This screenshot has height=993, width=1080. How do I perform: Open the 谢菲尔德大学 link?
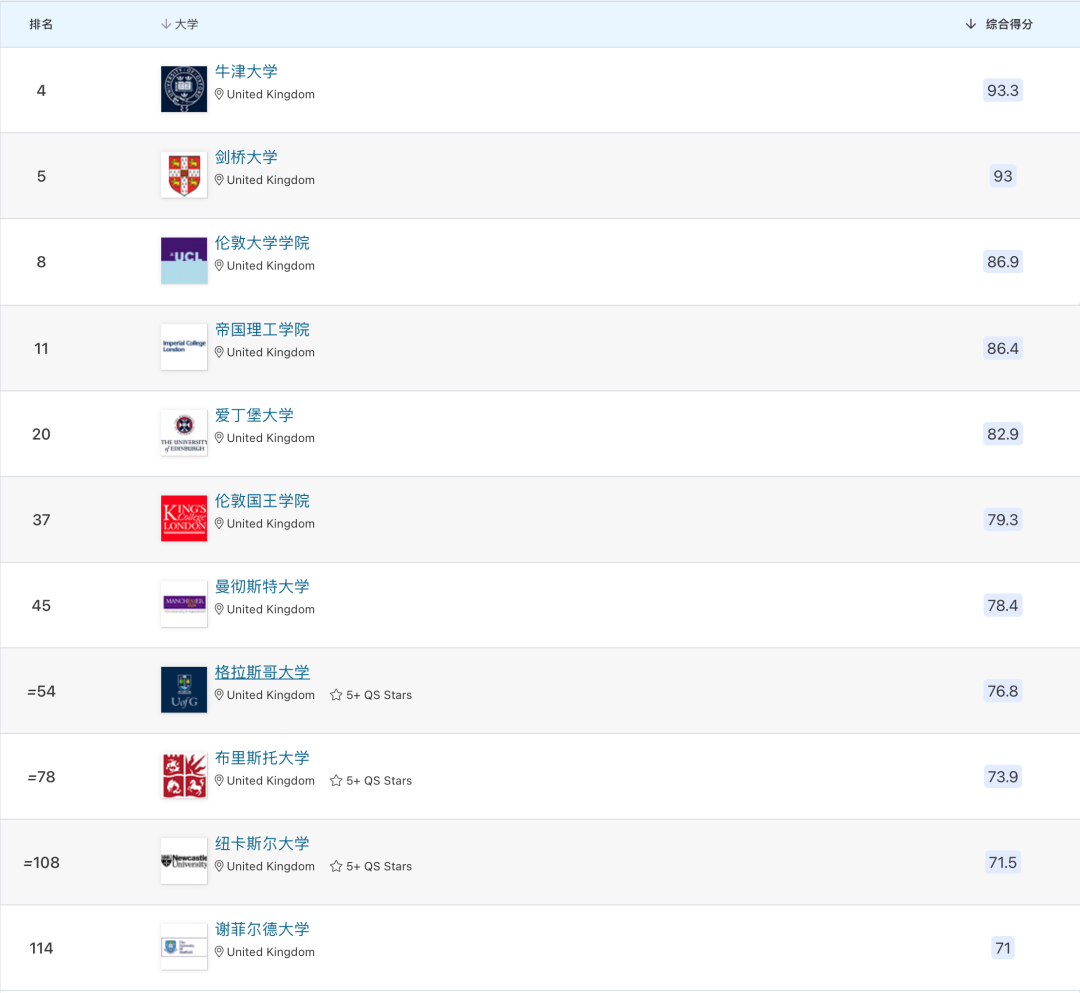(x=262, y=930)
